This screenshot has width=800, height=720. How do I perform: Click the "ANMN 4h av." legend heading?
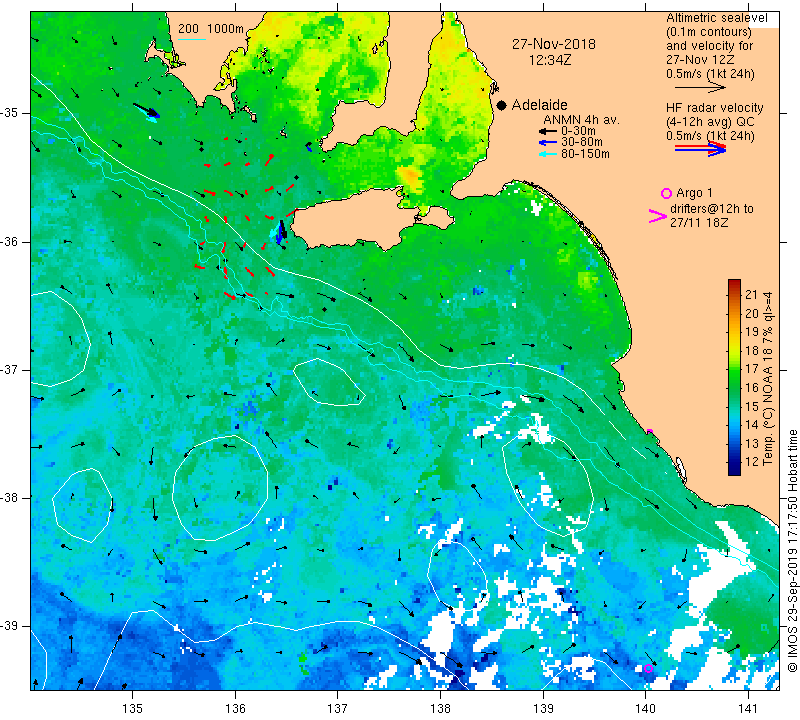pos(581,120)
